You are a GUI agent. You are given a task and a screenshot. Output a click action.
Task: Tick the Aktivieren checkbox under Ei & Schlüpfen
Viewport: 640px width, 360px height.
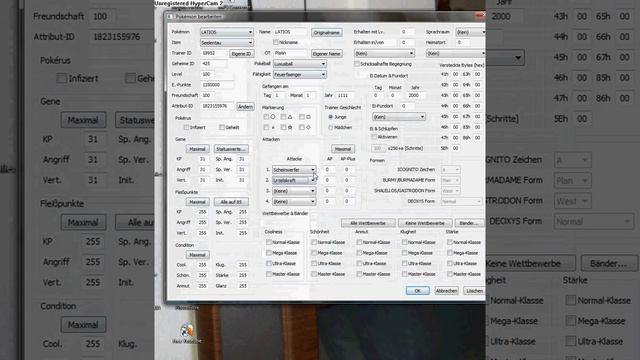373,137
